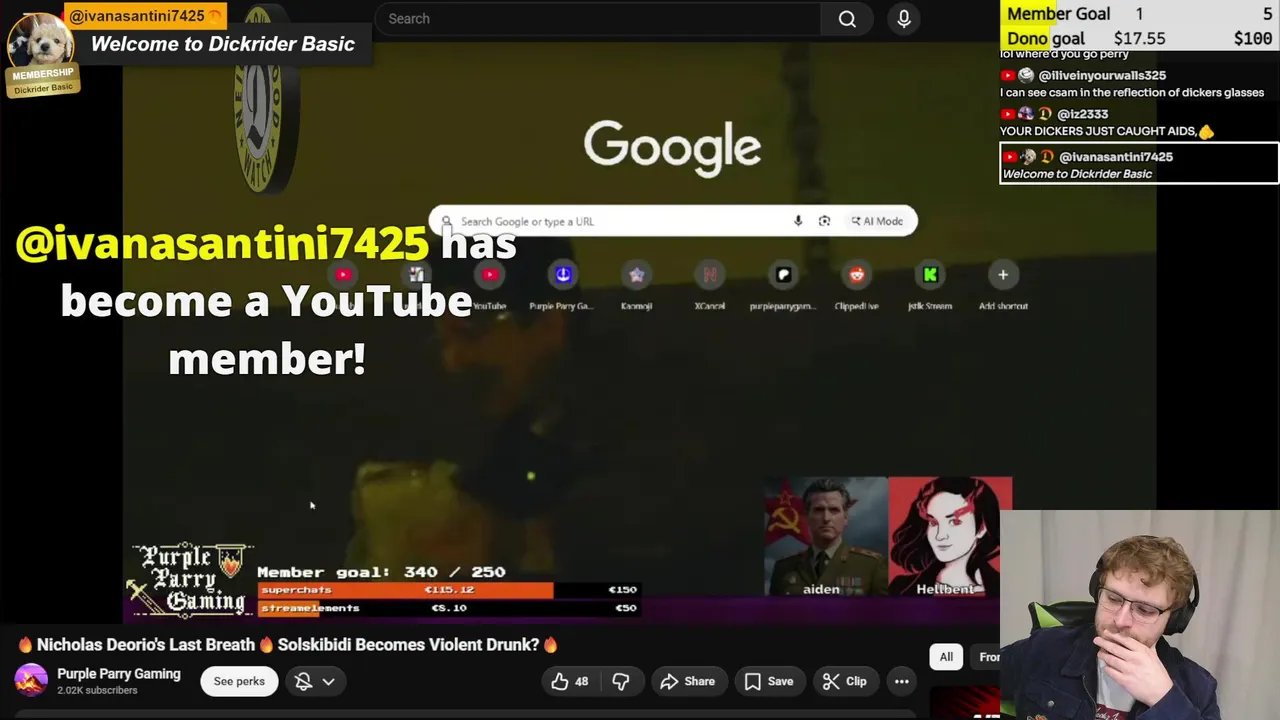
Task: Like the video with 48 likes
Action: pos(570,681)
